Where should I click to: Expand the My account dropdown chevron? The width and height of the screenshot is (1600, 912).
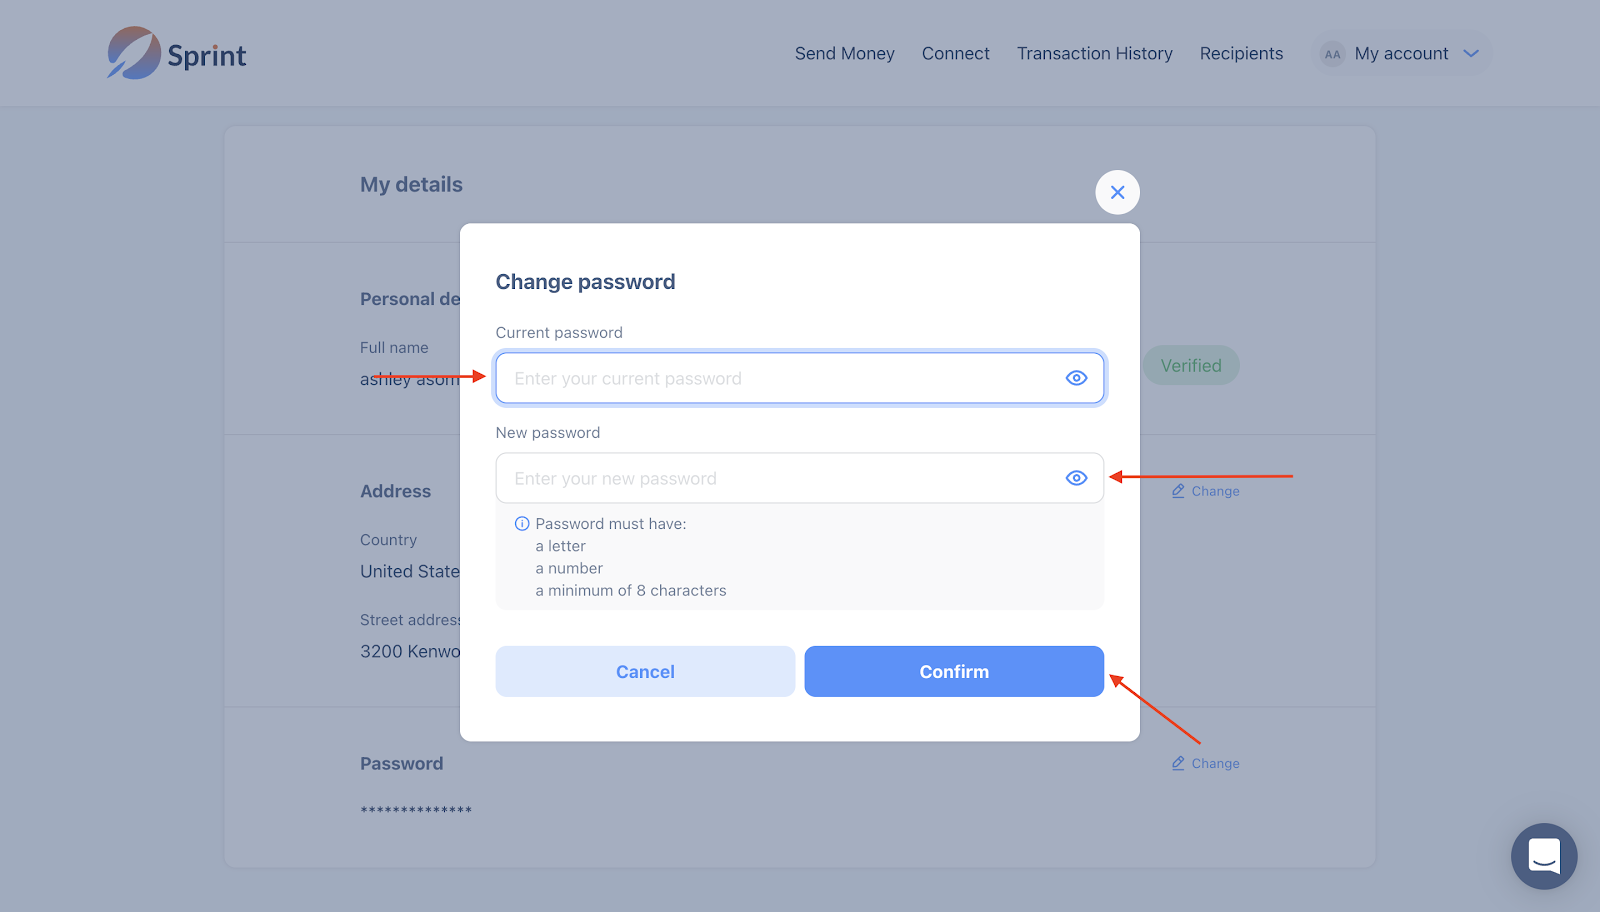point(1471,54)
